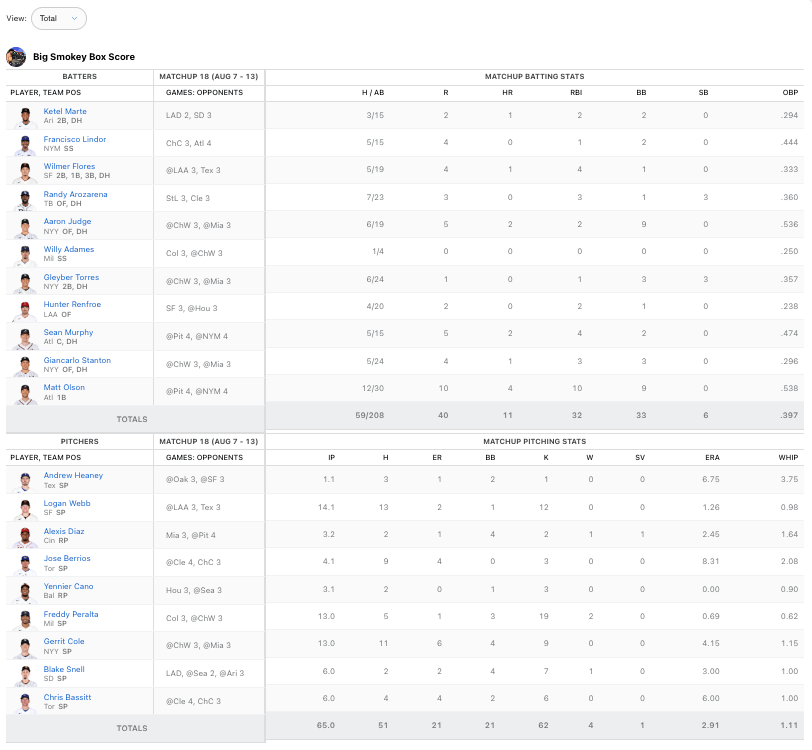
Task: Click Aaron Judge's player headshot
Action: pyautogui.click(x=24, y=226)
